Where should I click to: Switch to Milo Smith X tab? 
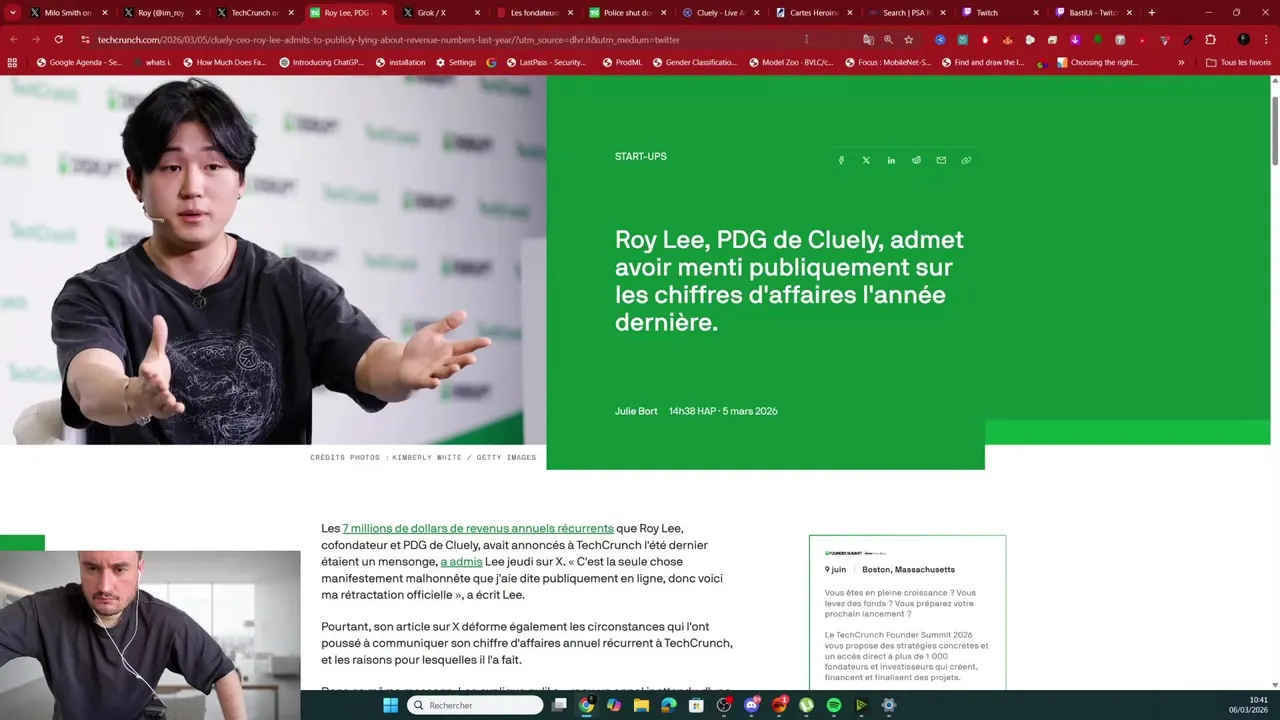pyautogui.click(x=68, y=13)
